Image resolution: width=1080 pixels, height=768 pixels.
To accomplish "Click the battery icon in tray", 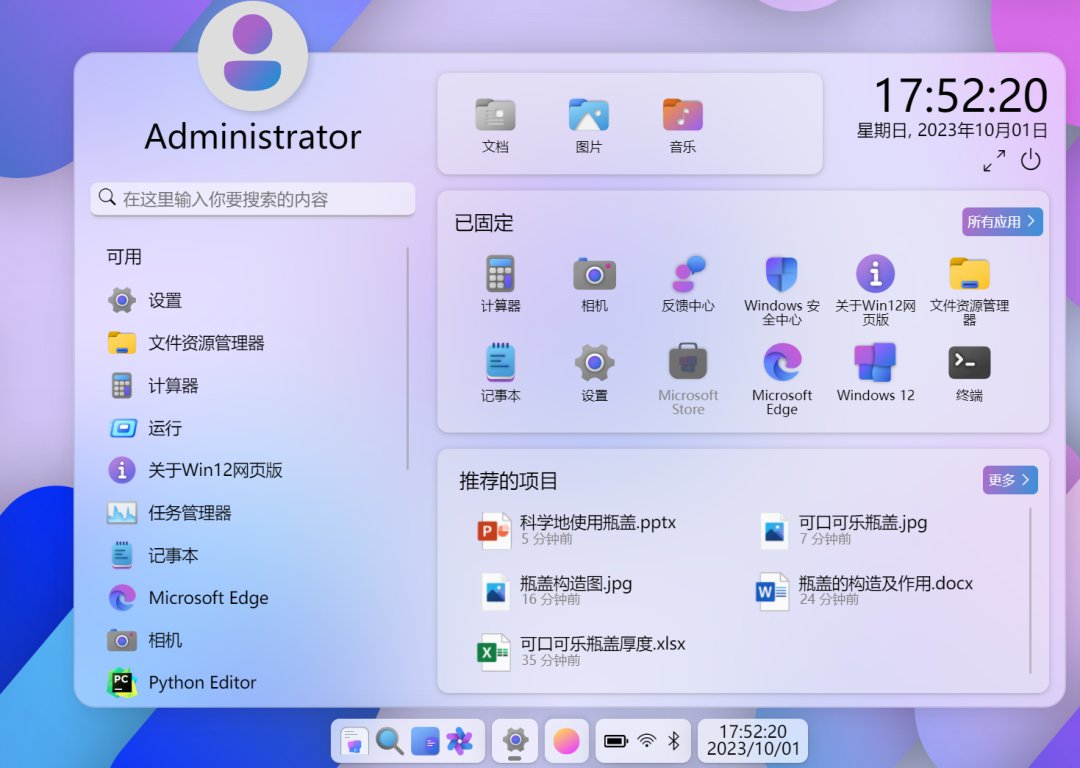I will coord(616,741).
